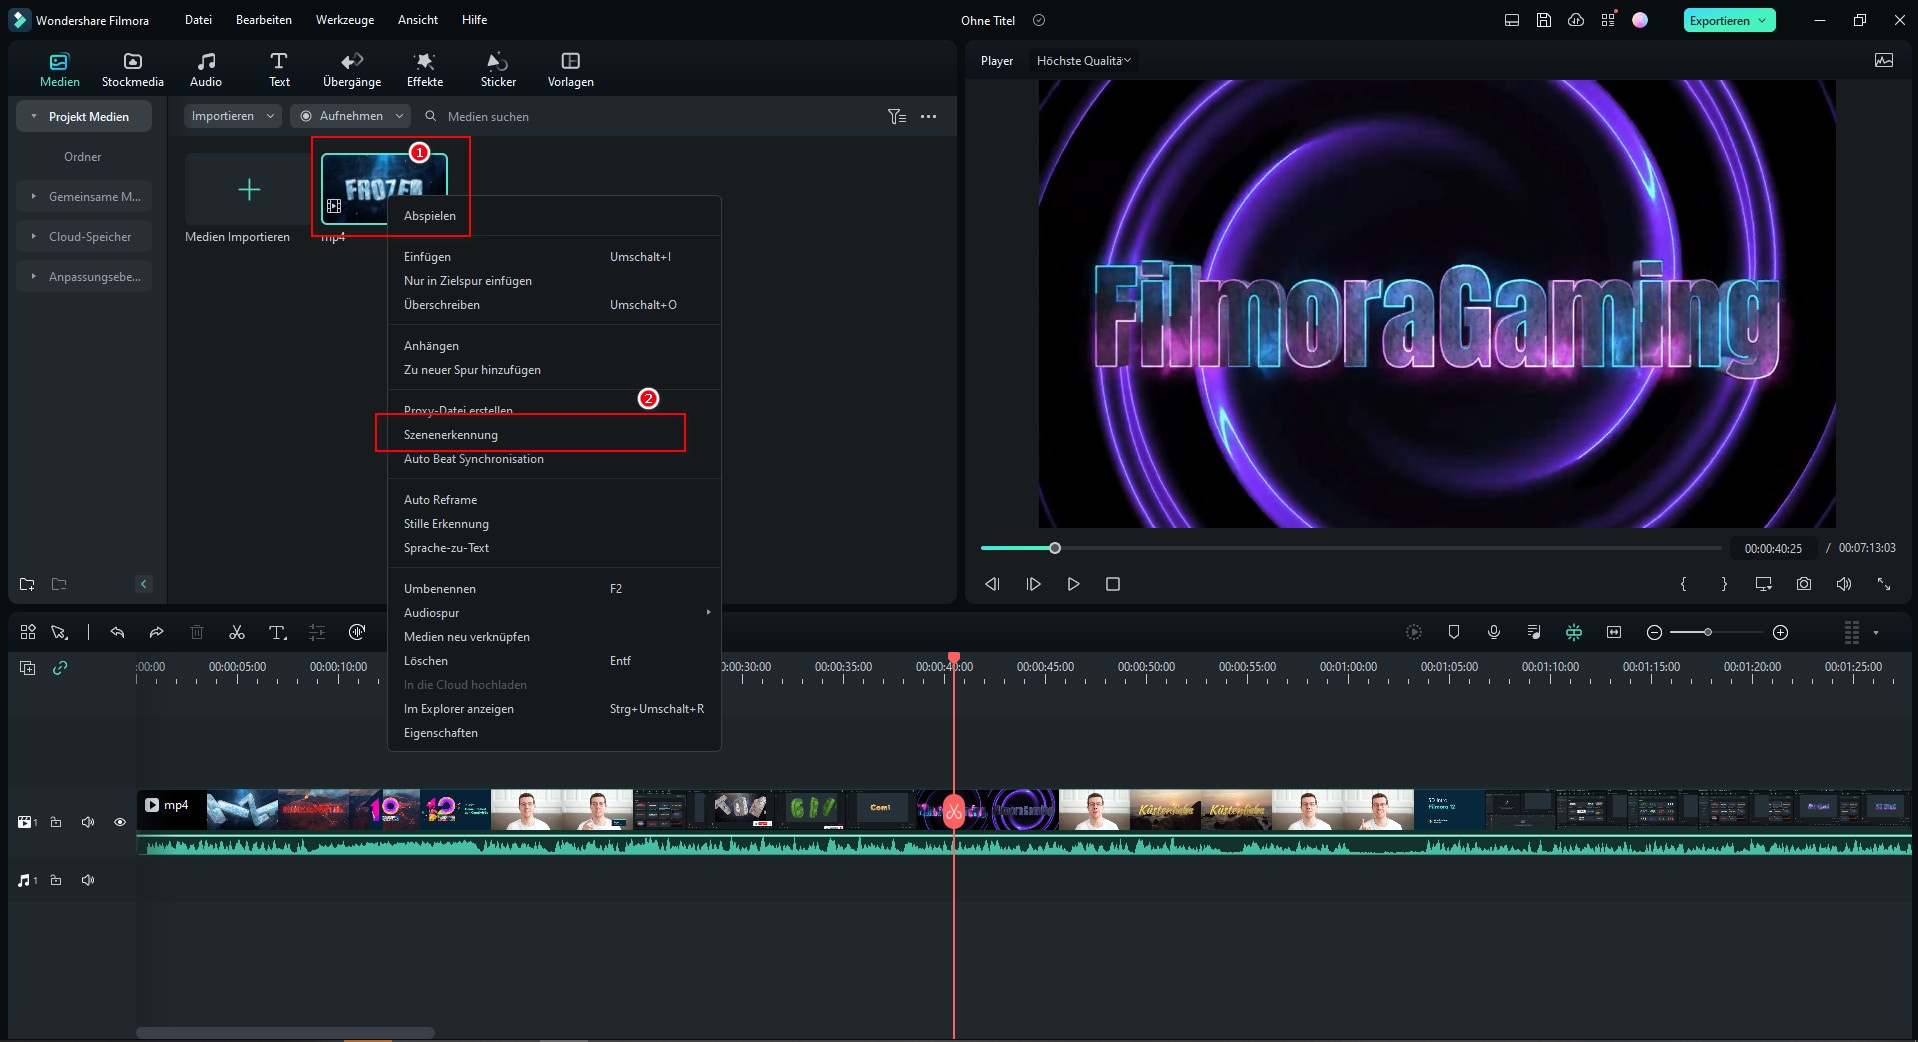
Task: Click the Exportieren button
Action: coord(1729,20)
